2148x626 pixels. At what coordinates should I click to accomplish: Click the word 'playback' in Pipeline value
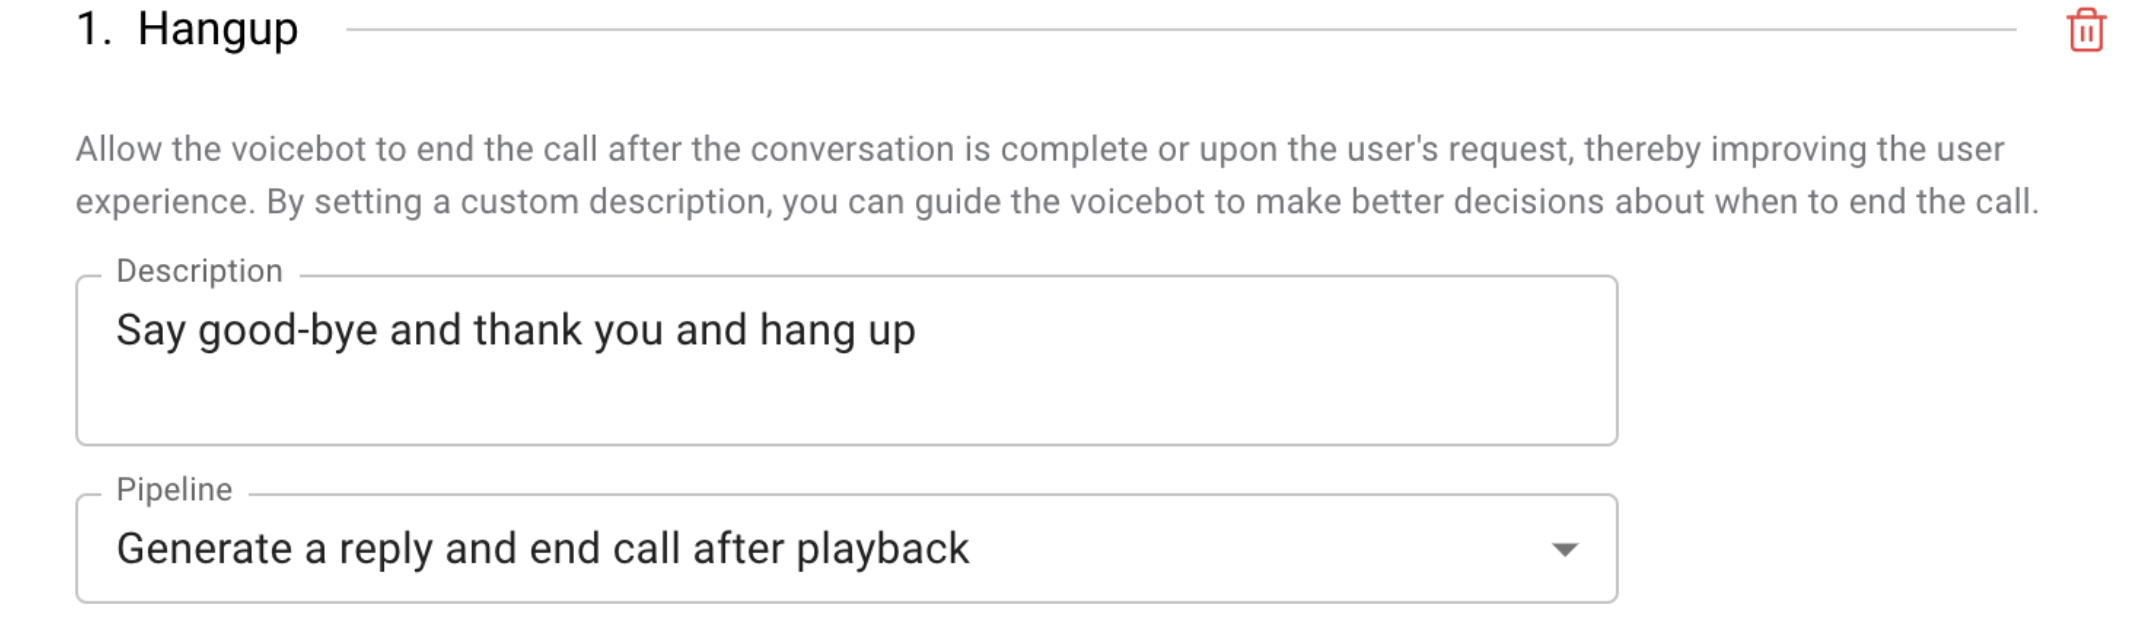coord(882,549)
